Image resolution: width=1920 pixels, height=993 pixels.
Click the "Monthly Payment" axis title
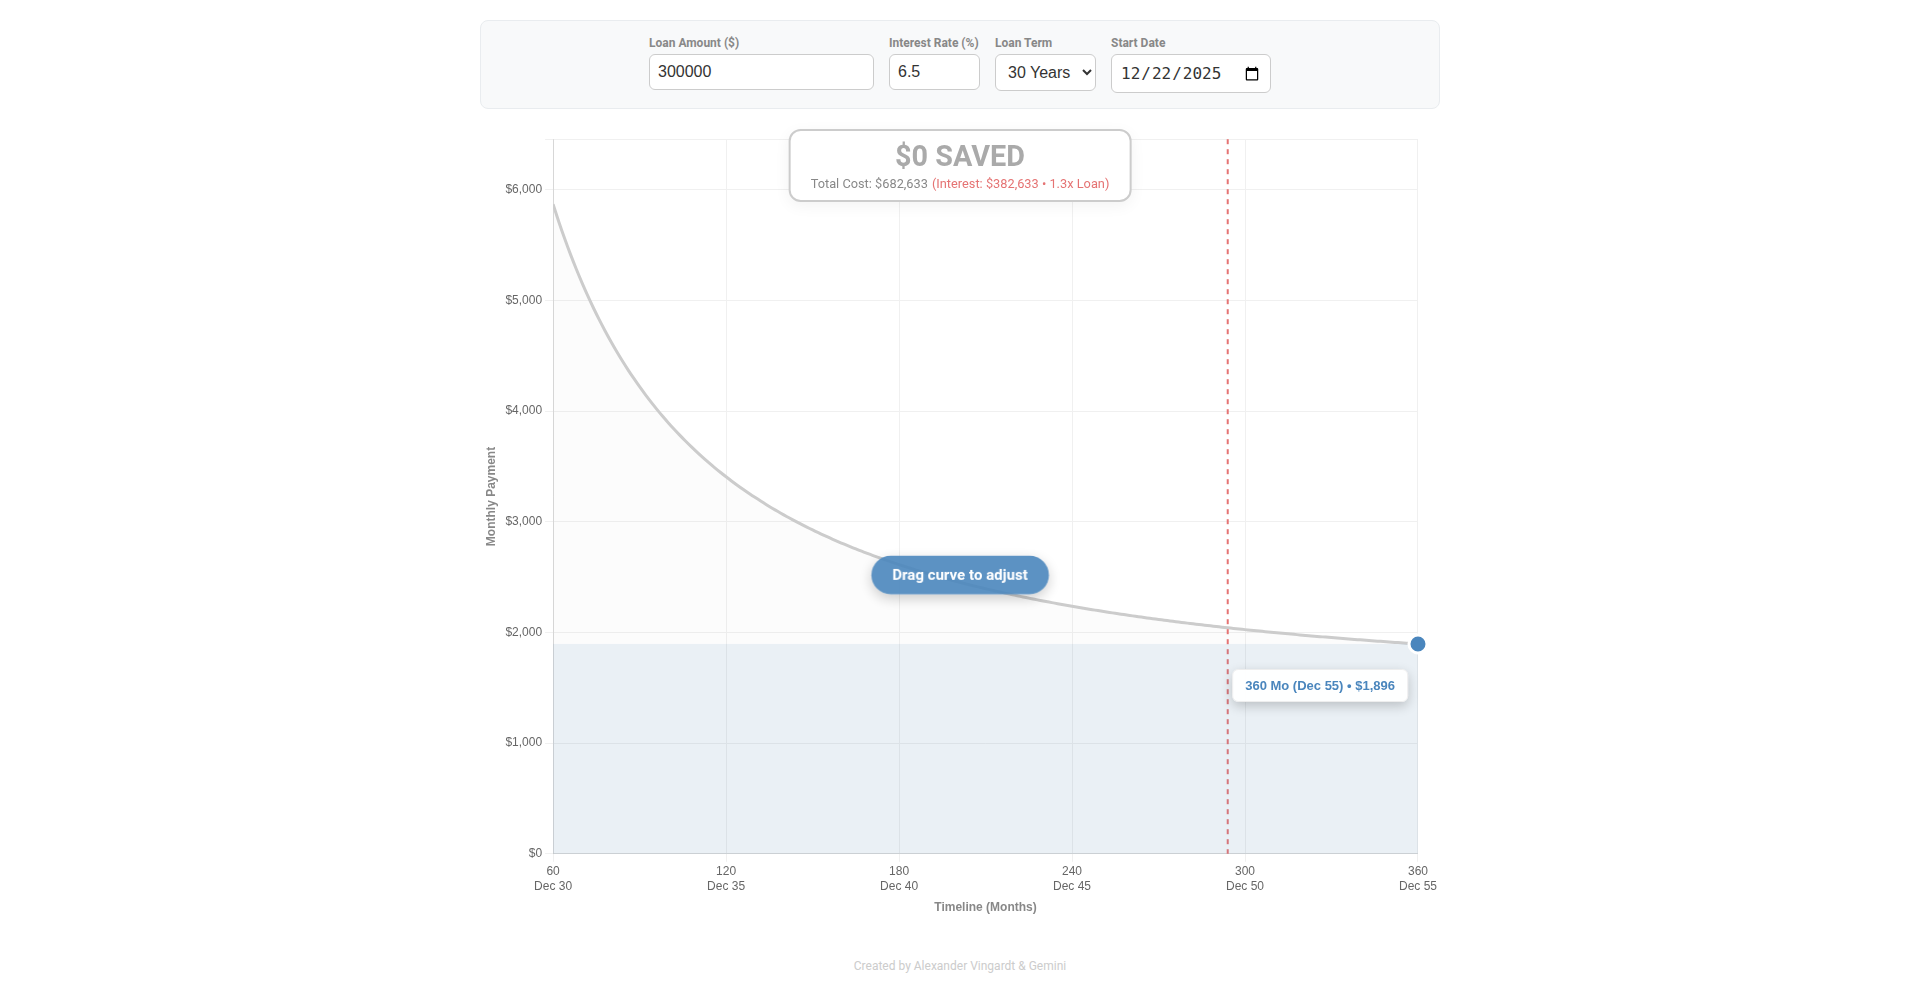coord(491,496)
